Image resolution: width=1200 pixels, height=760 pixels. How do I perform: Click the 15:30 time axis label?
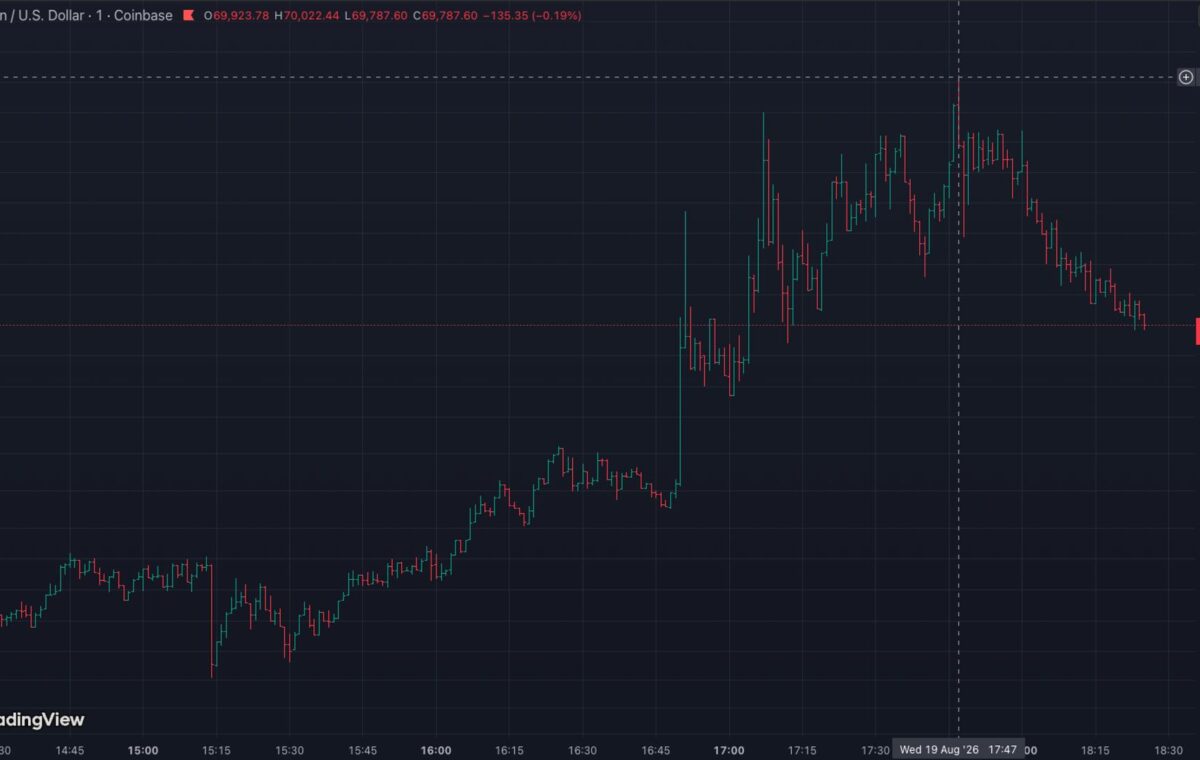pos(289,749)
